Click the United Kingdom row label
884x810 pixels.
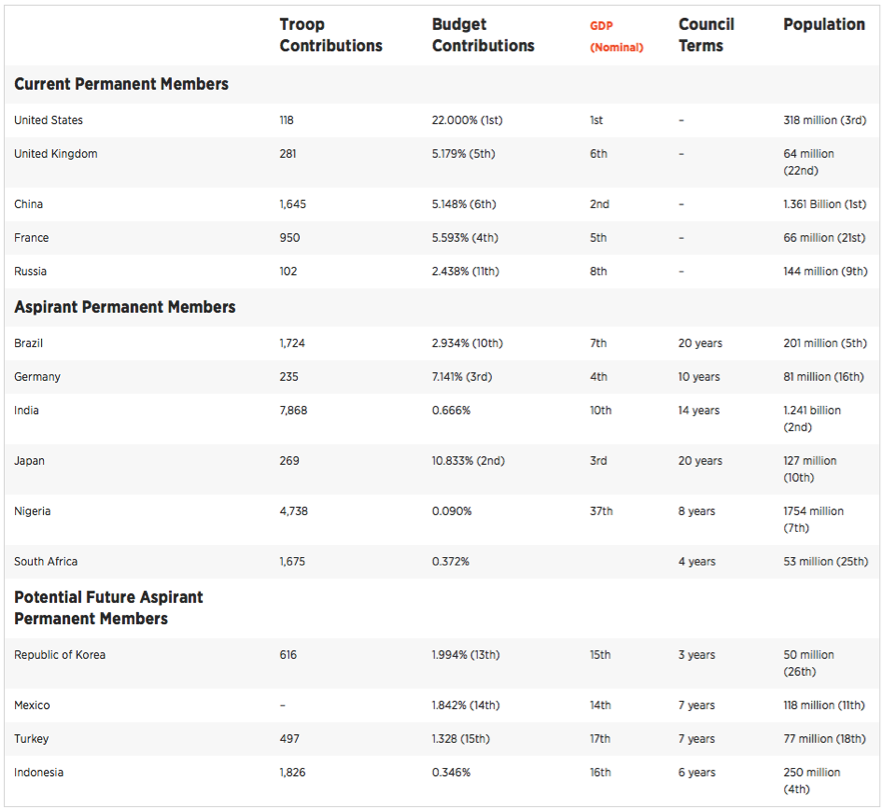[x=56, y=154]
